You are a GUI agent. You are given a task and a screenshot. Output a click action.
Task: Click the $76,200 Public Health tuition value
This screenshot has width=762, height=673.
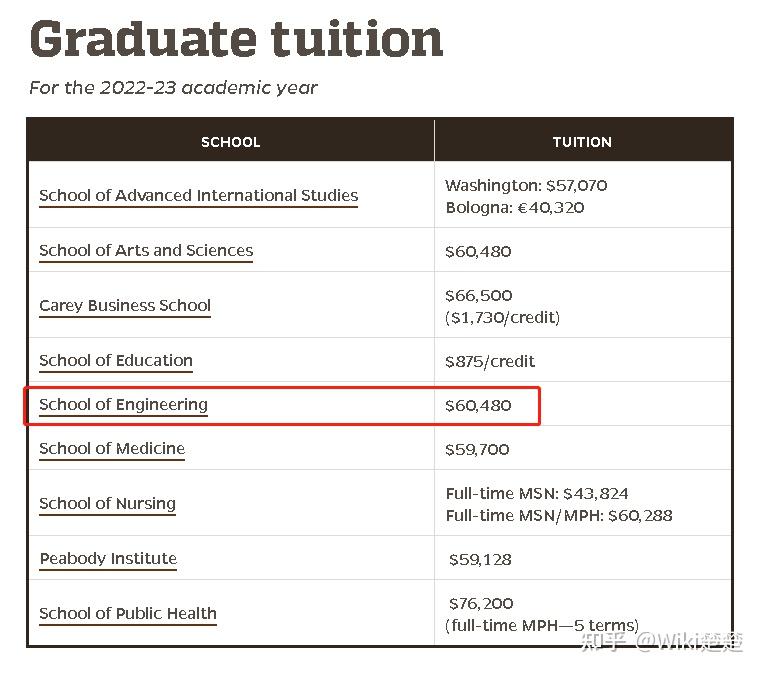click(482, 603)
